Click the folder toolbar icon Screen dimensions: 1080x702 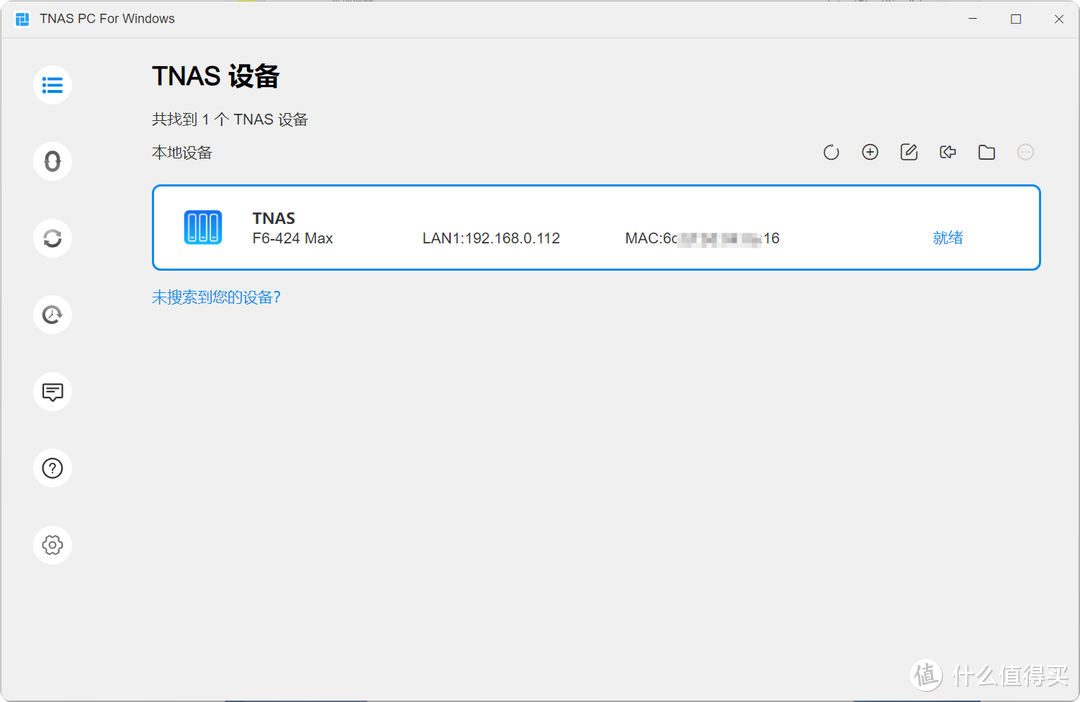(986, 152)
